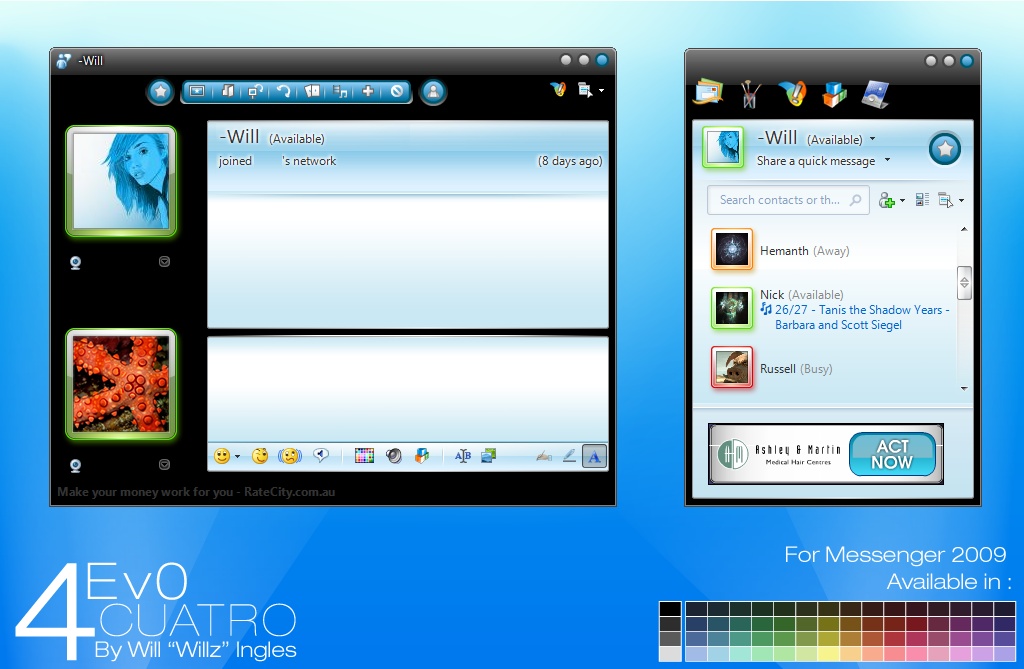Screen dimensions: 1024x669
Task: Open the games cards icon in chat toolbar
Action: tap(312, 91)
